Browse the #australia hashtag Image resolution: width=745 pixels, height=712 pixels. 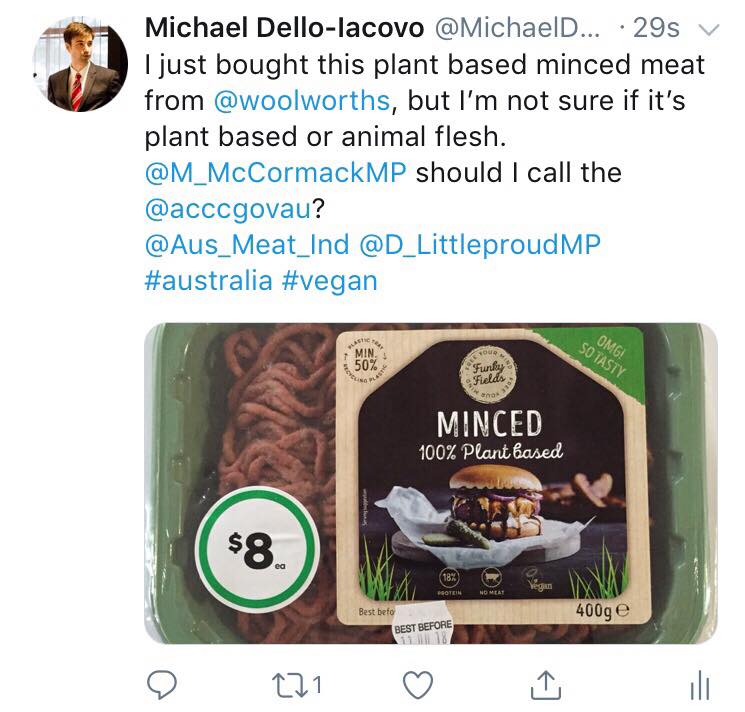tap(207, 280)
